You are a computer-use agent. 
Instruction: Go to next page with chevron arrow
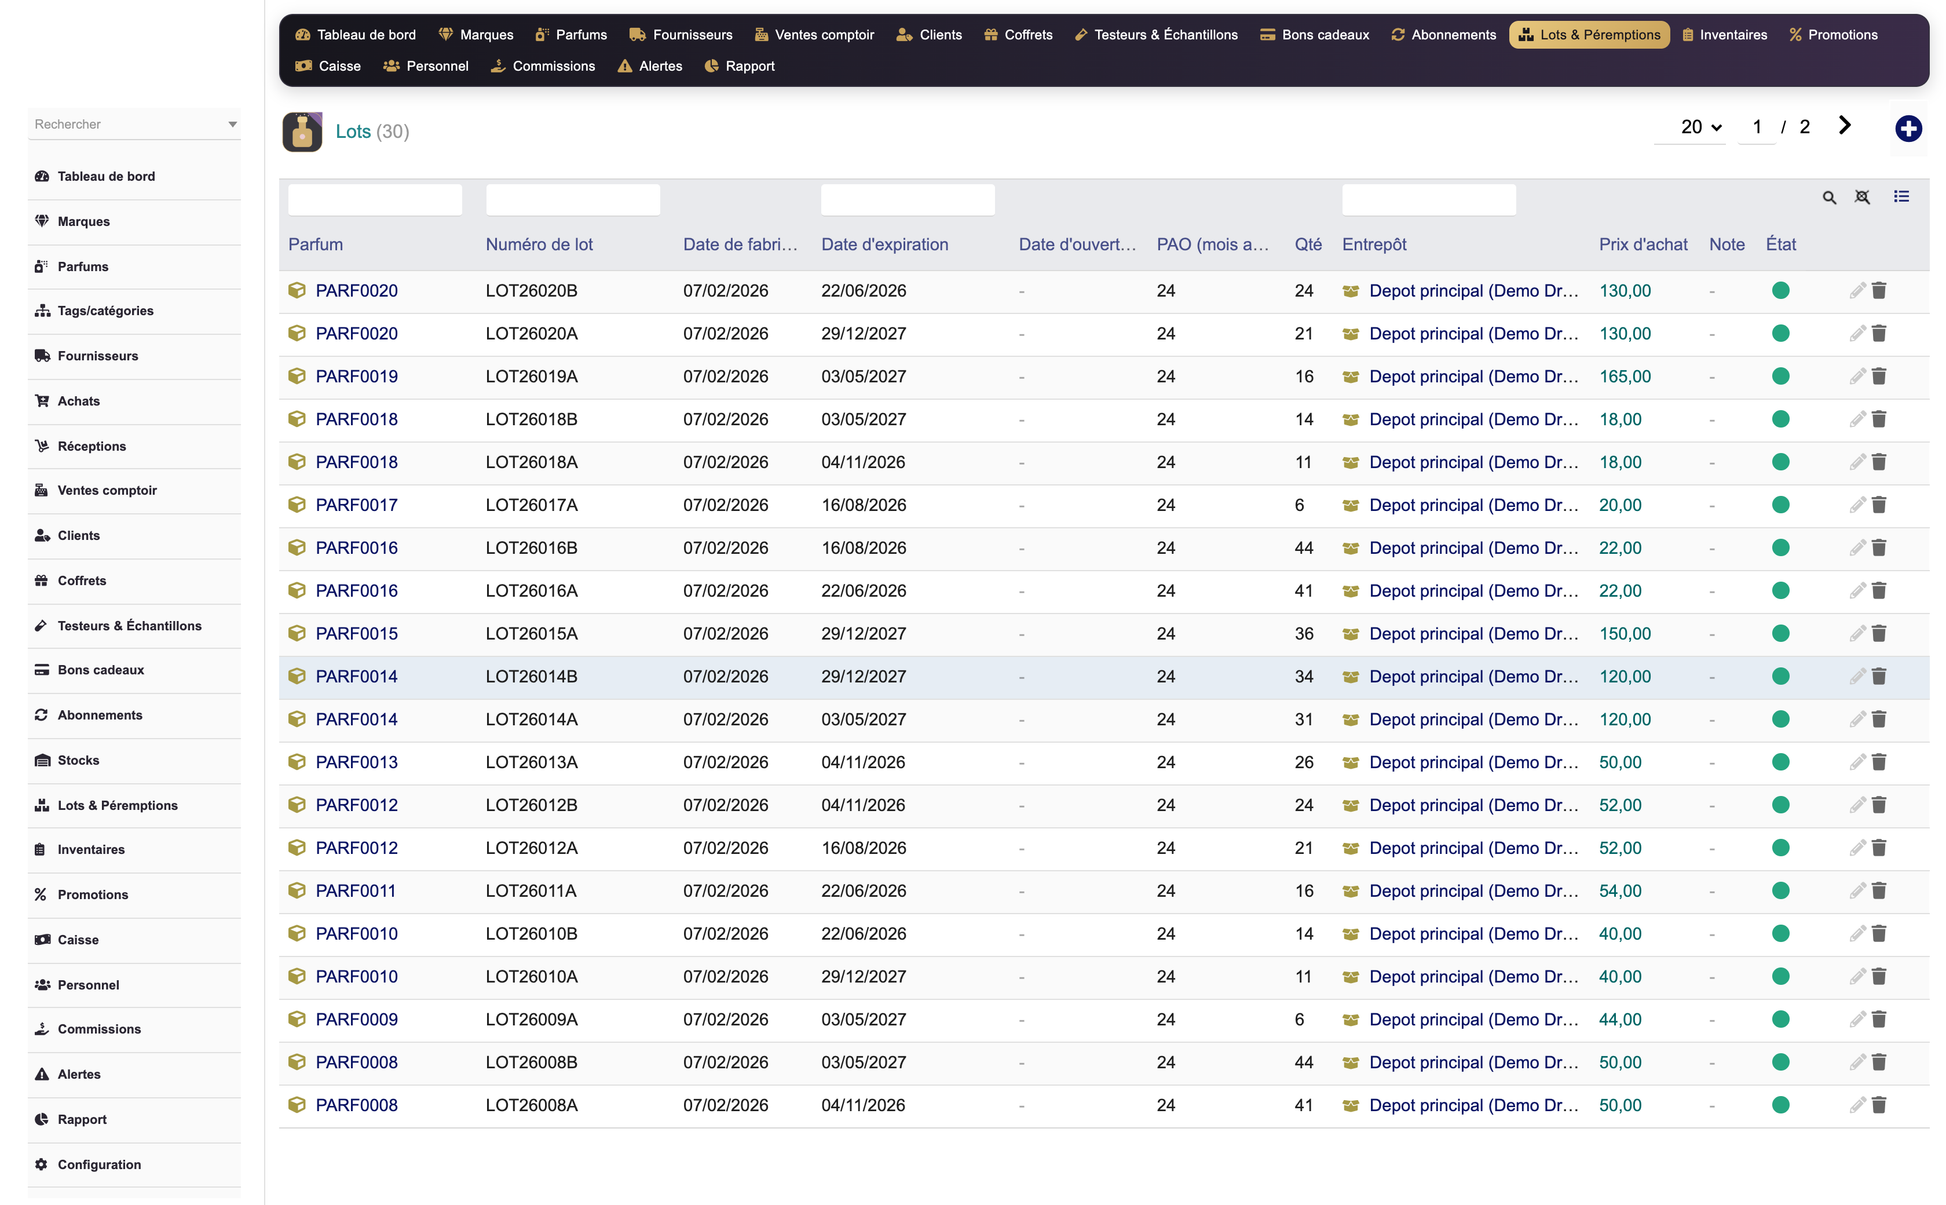pos(1844,126)
